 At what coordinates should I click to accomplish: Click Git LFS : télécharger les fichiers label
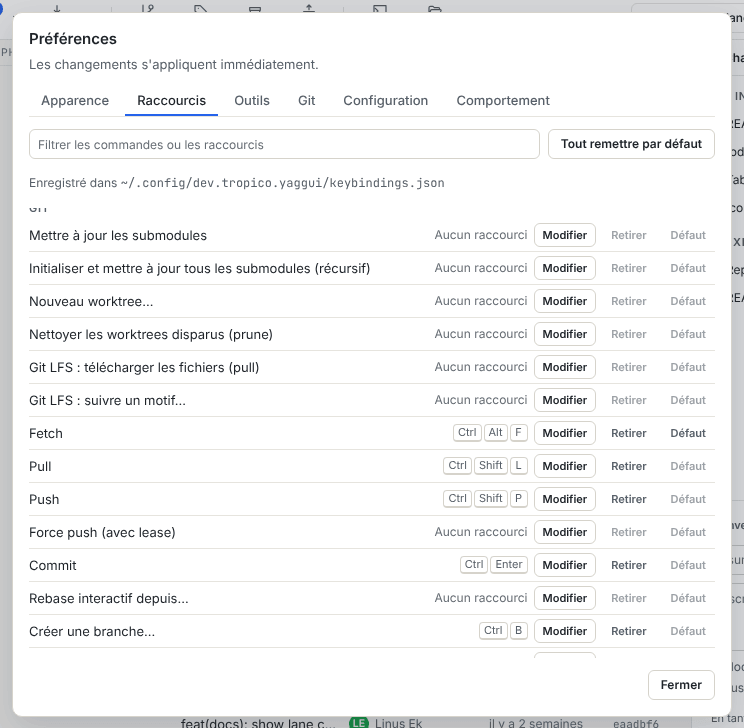pyautogui.click(x=144, y=368)
